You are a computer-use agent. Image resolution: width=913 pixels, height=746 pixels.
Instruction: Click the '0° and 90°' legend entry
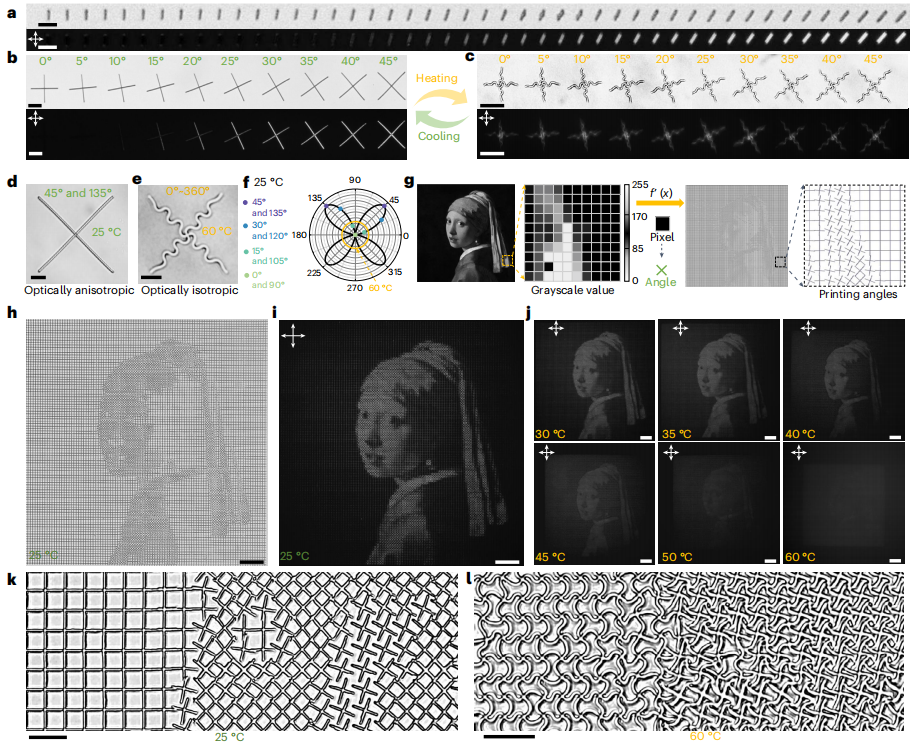click(x=268, y=280)
